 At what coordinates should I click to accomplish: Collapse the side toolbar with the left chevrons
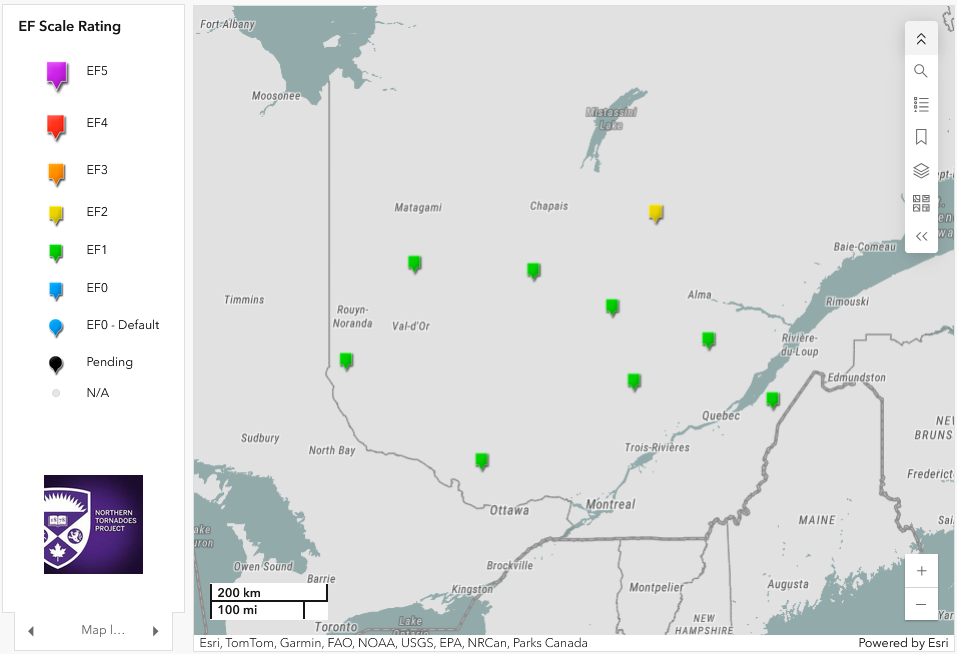pyautogui.click(x=921, y=237)
